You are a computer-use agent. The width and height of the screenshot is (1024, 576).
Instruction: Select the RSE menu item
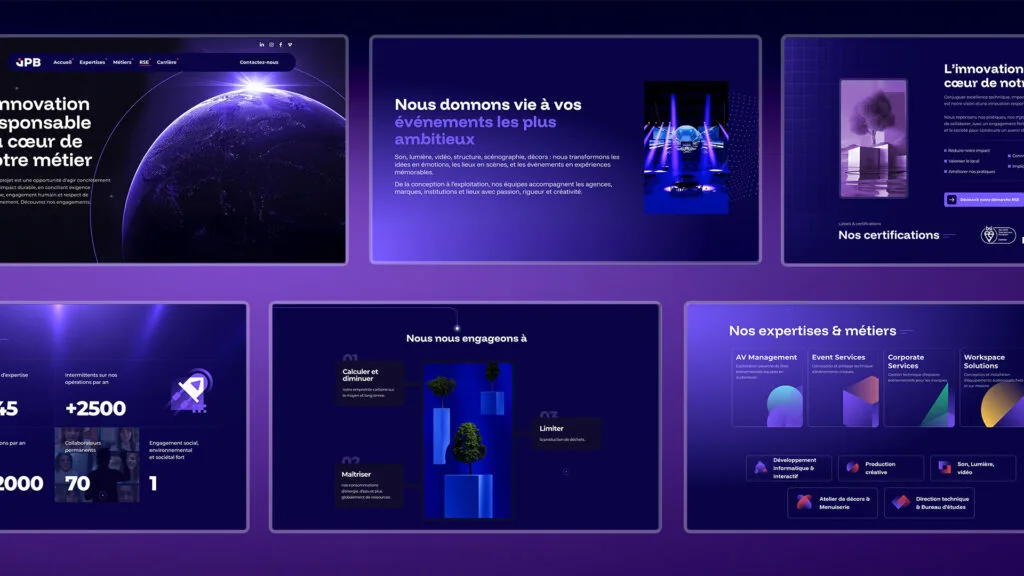[x=144, y=62]
